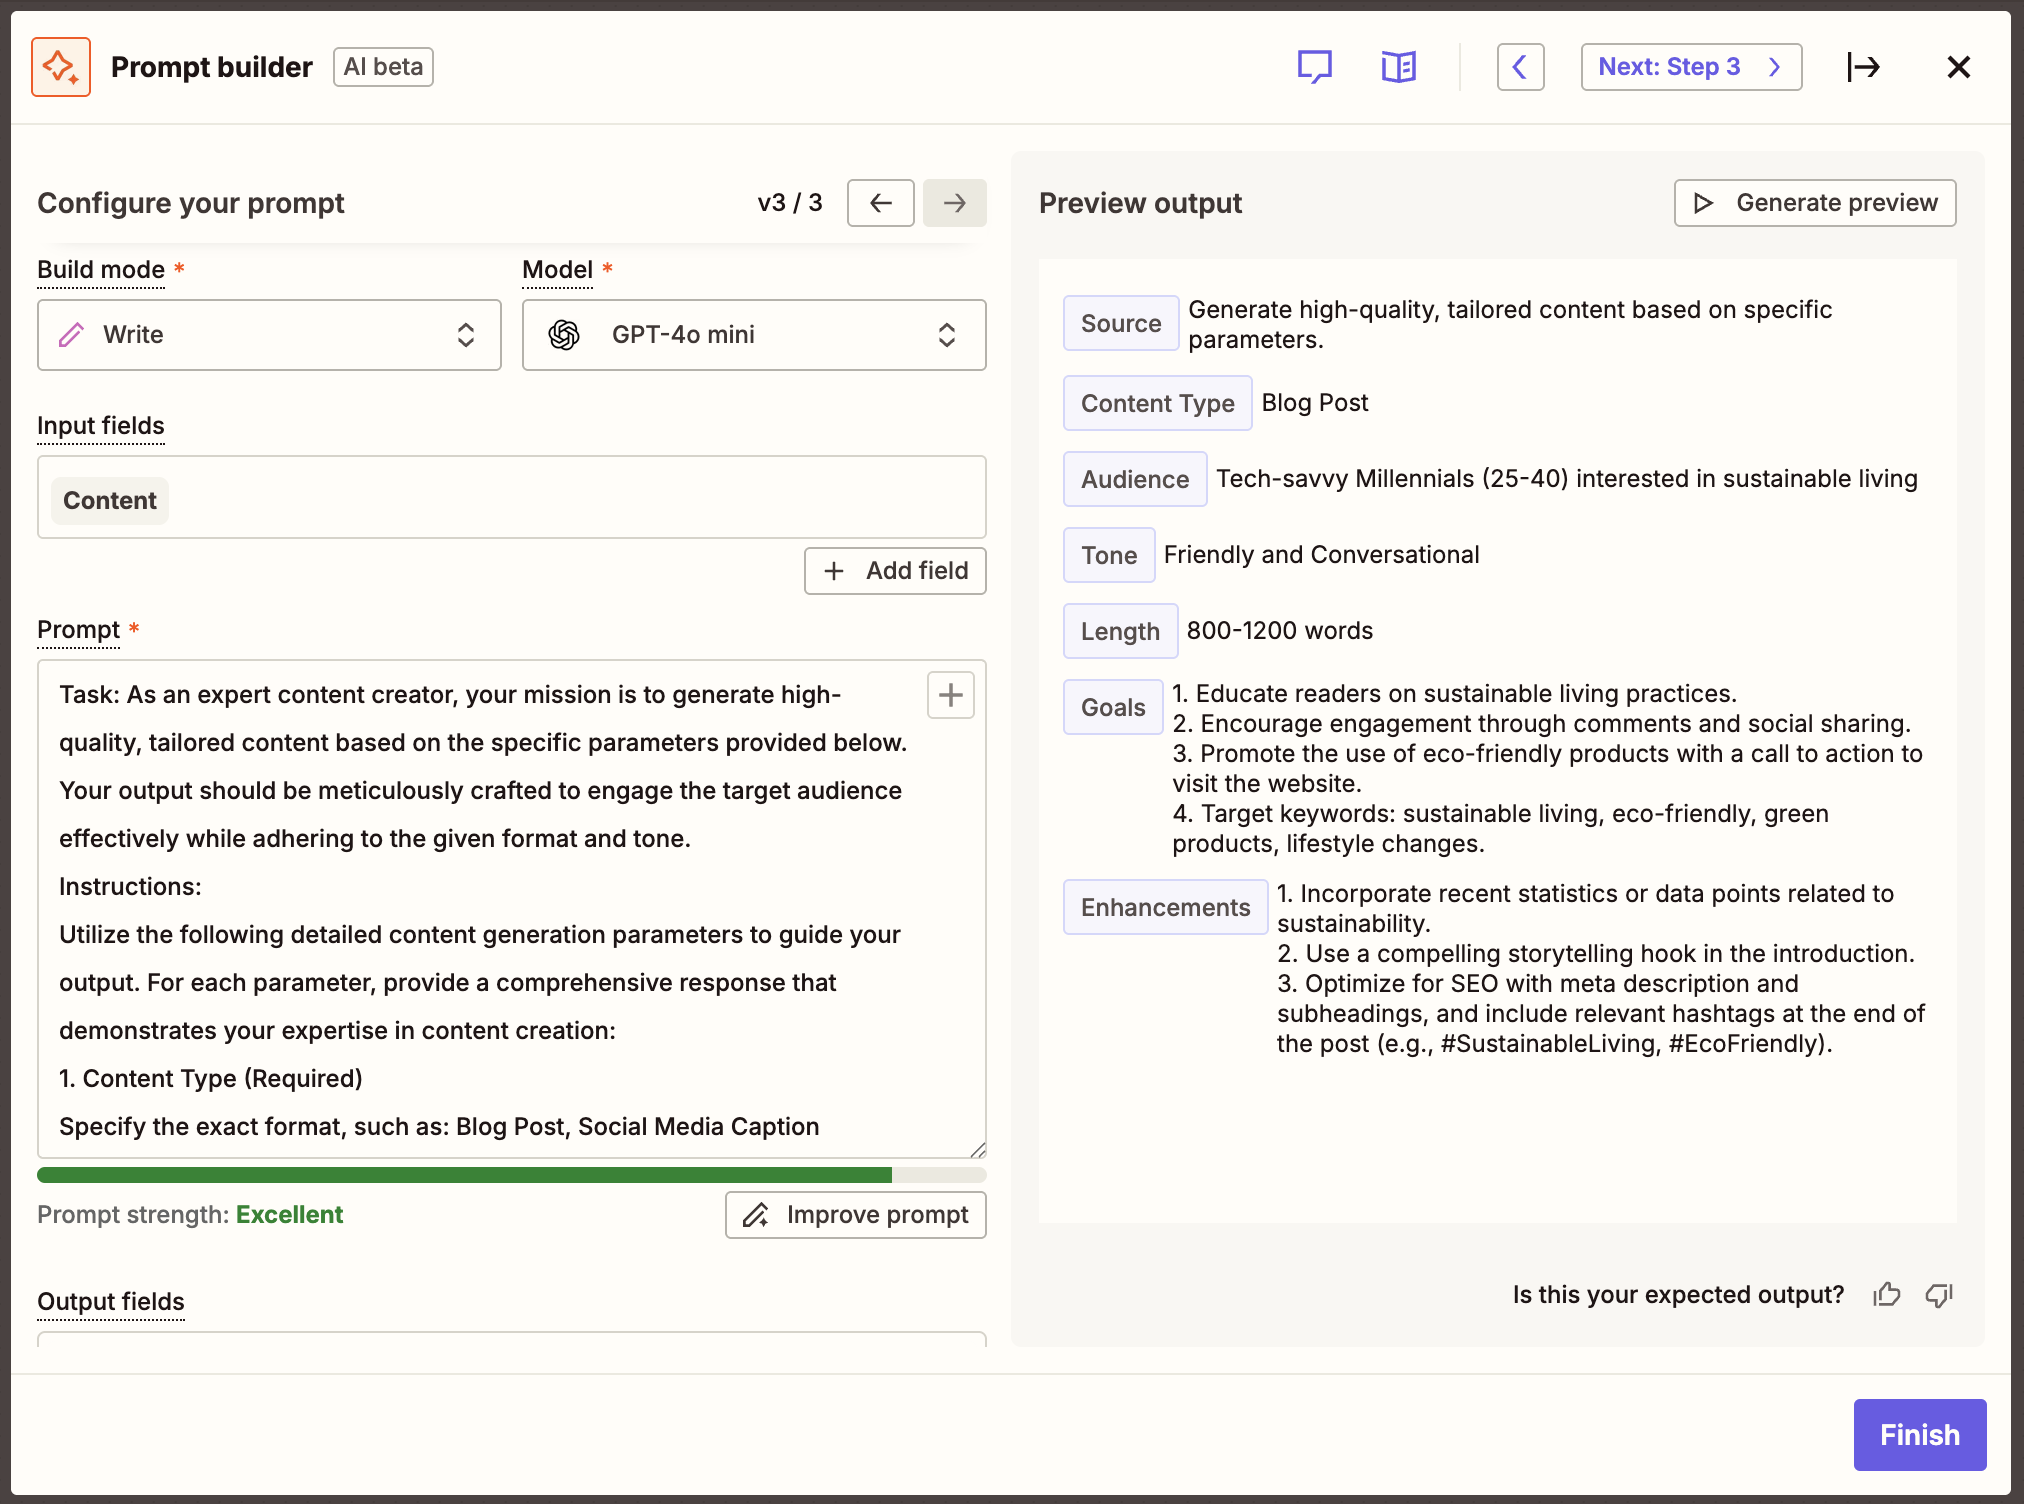
Task: Click the back chevron beside Next: Step 3
Action: pyautogui.click(x=1520, y=66)
